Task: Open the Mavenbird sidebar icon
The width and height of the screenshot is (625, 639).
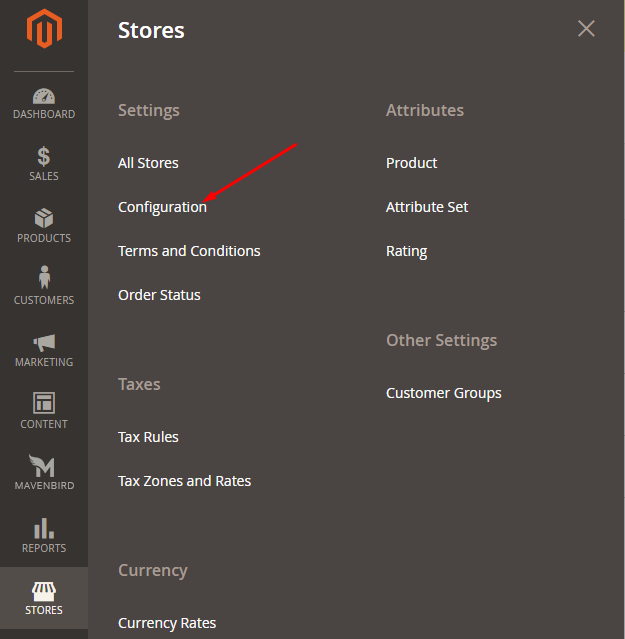Action: coord(42,465)
